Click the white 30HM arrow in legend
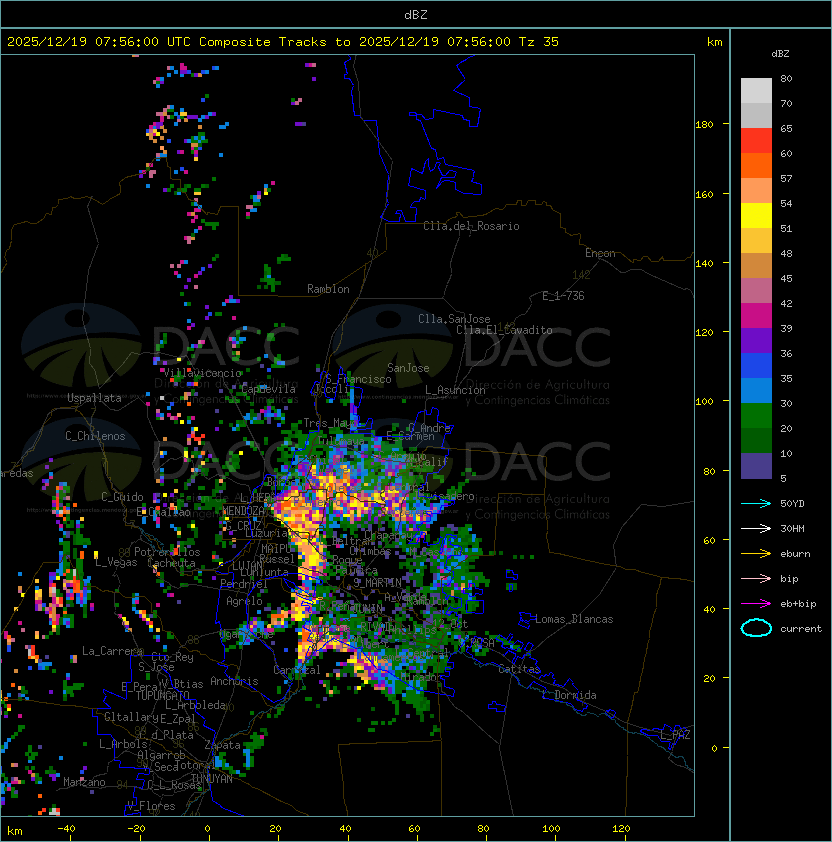Screen dimensions: 832x842 [756, 528]
